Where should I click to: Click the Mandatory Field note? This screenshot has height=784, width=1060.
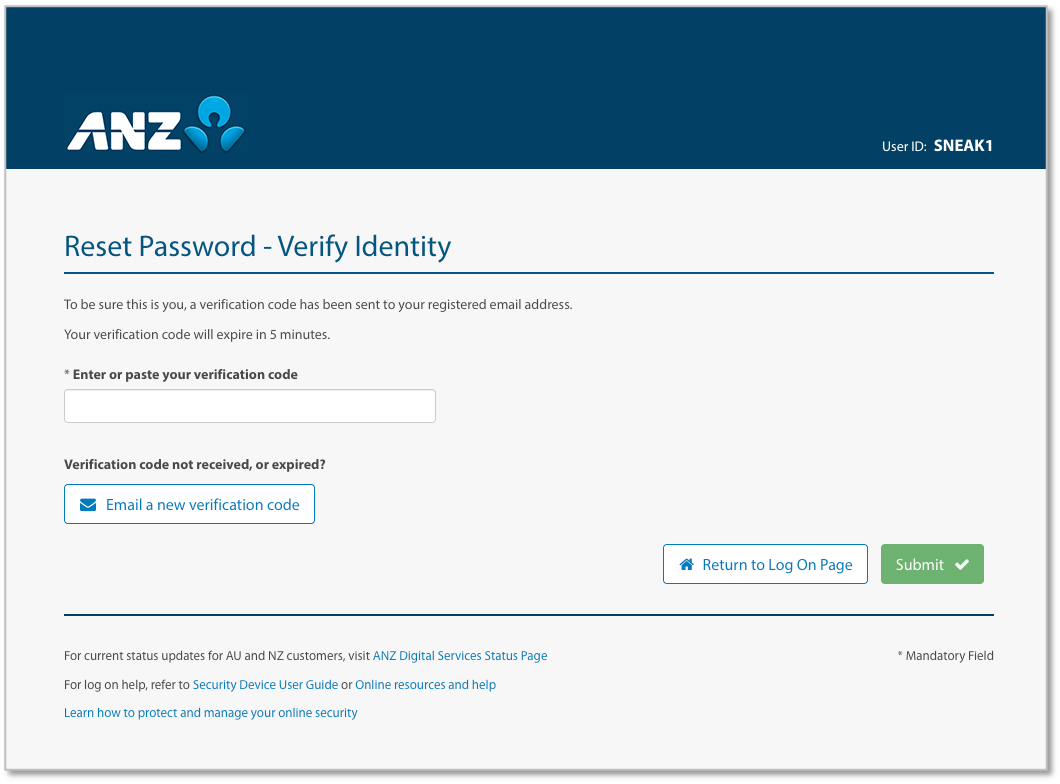(946, 656)
